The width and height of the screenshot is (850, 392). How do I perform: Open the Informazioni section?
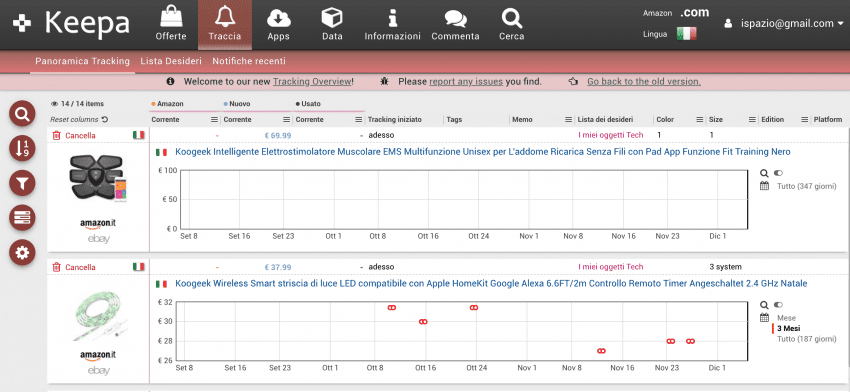click(x=392, y=24)
